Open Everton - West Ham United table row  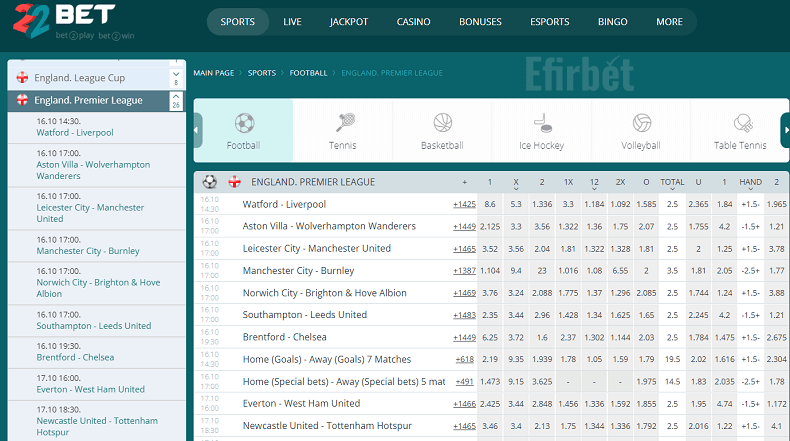pyautogui.click(x=301, y=404)
